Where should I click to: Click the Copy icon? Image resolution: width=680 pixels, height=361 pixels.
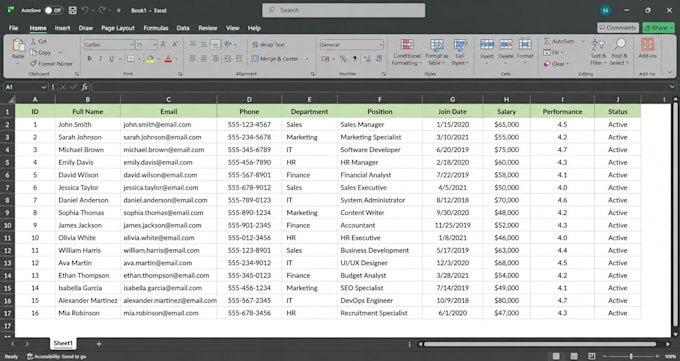tap(33, 53)
